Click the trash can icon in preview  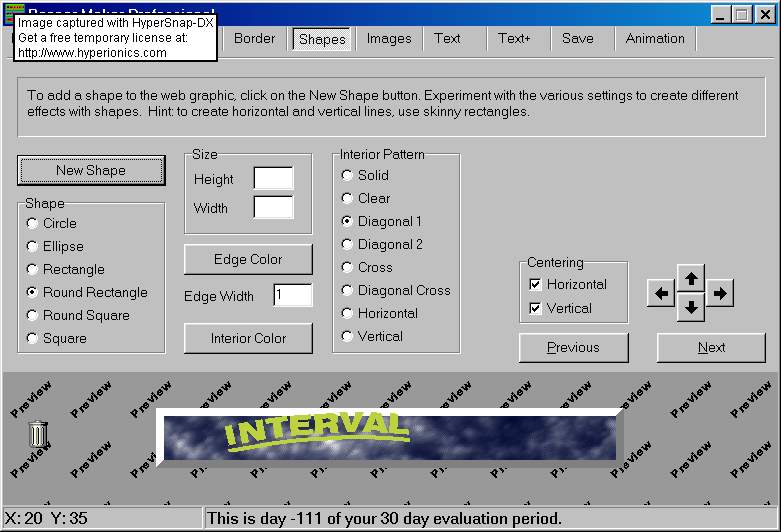[x=38, y=434]
